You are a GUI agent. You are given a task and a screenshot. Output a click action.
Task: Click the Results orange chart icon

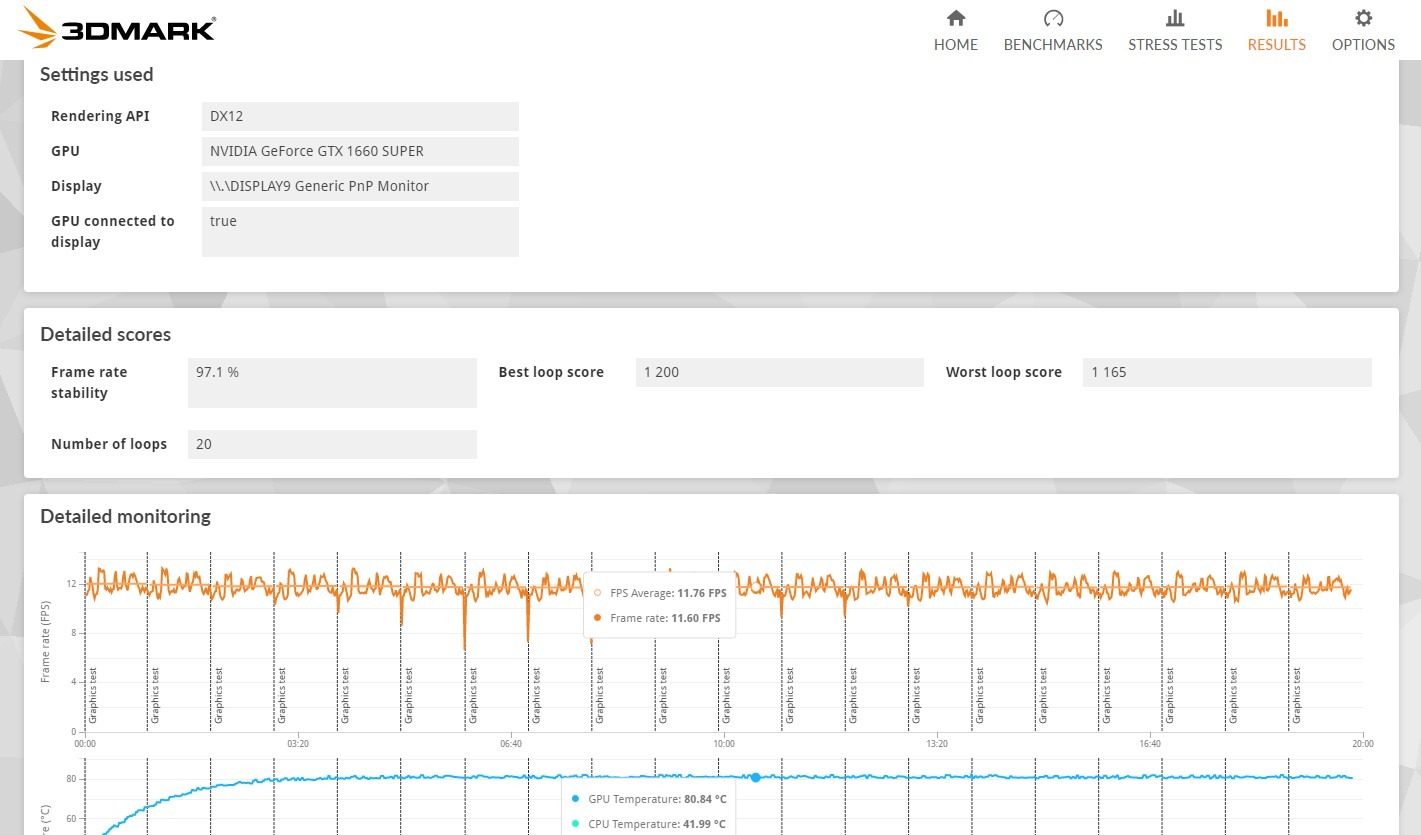point(1276,18)
